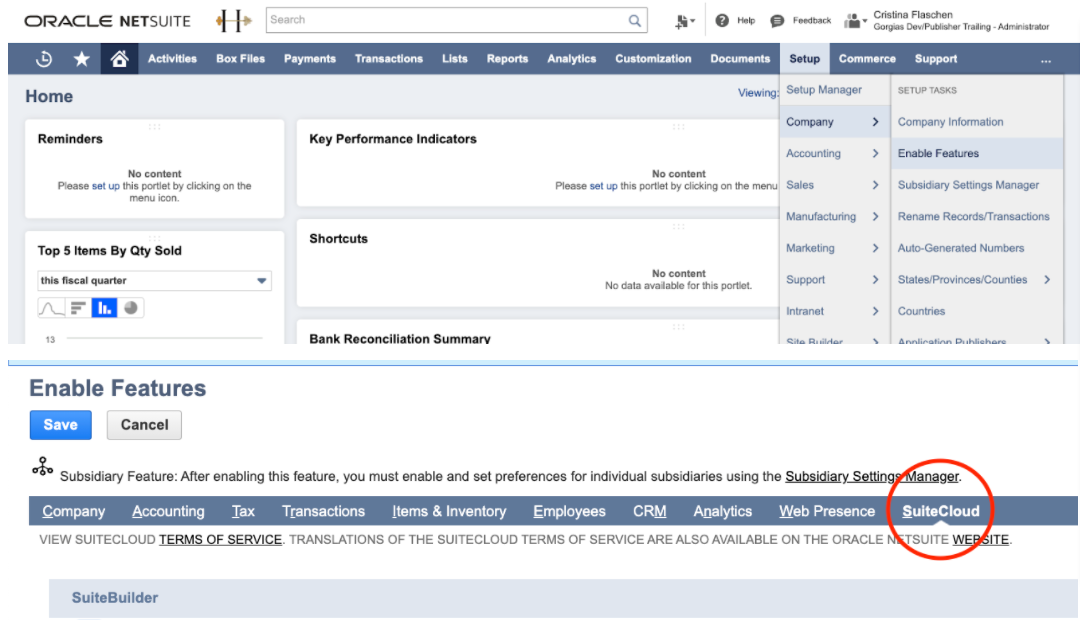This screenshot has height=620, width=1080.
Task: Open the Activities menu
Action: click(172, 59)
